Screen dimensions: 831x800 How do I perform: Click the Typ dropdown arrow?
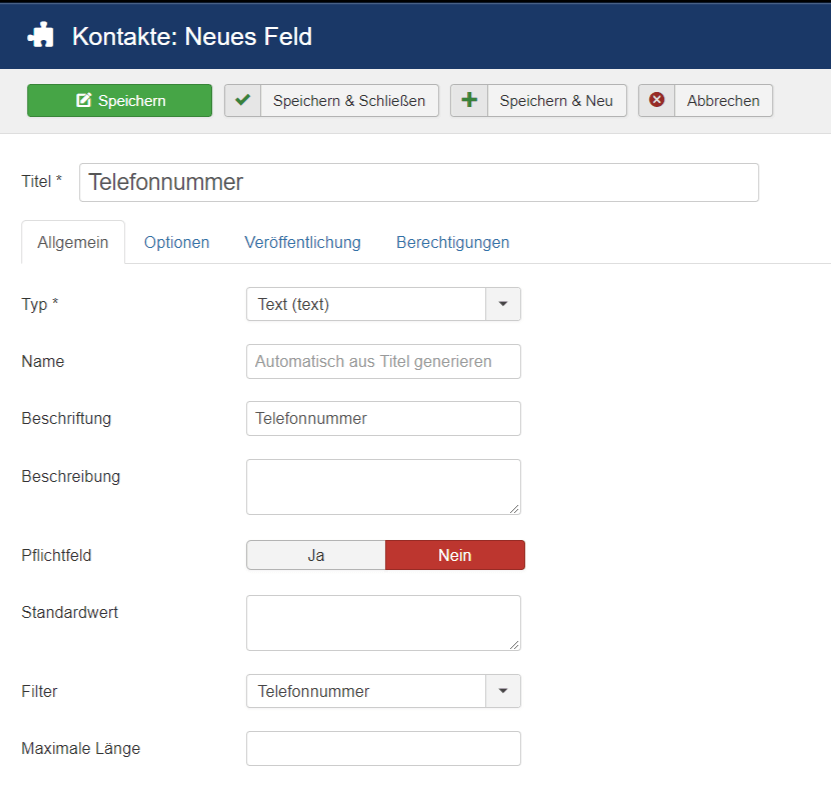(503, 304)
